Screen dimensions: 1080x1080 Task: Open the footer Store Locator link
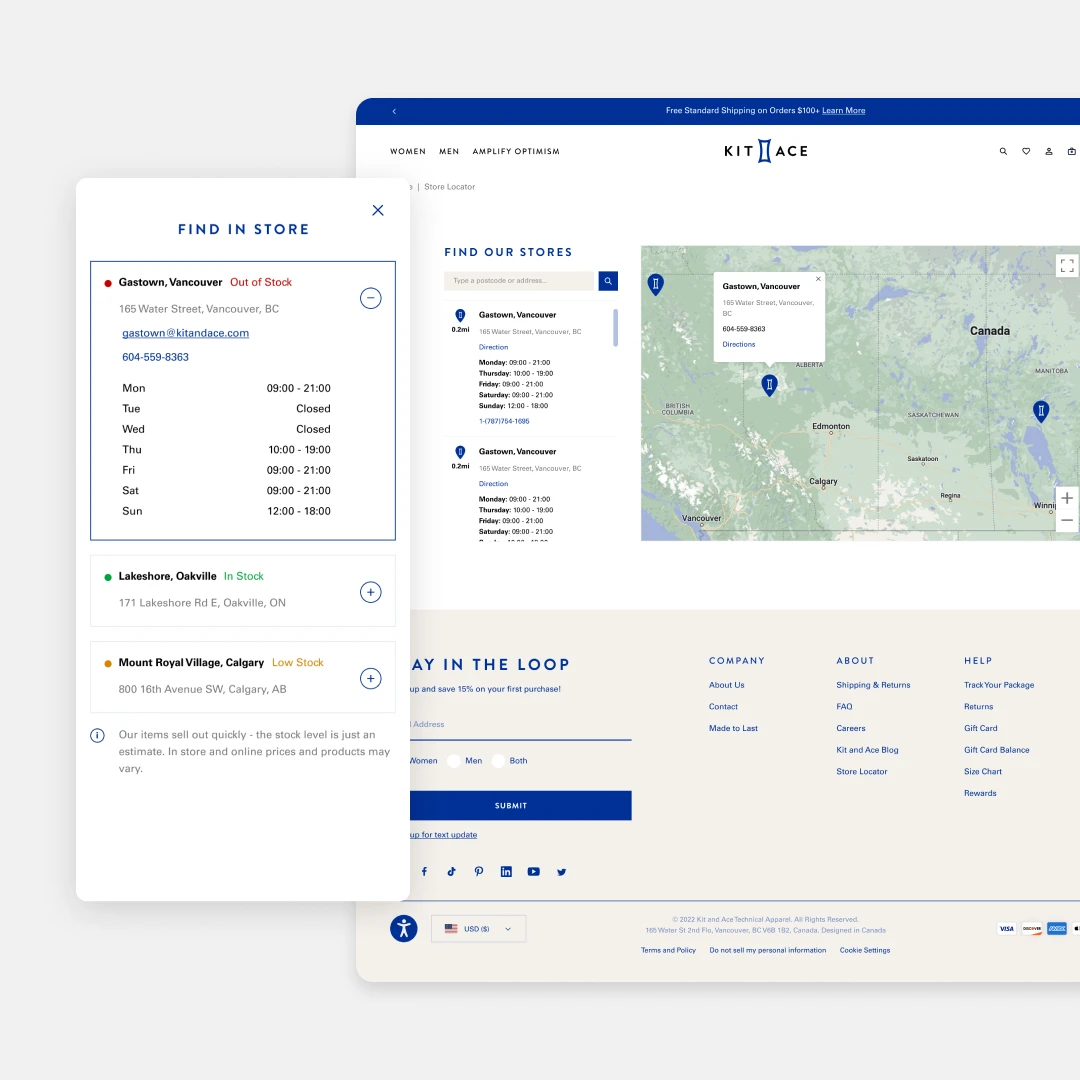[x=862, y=771]
